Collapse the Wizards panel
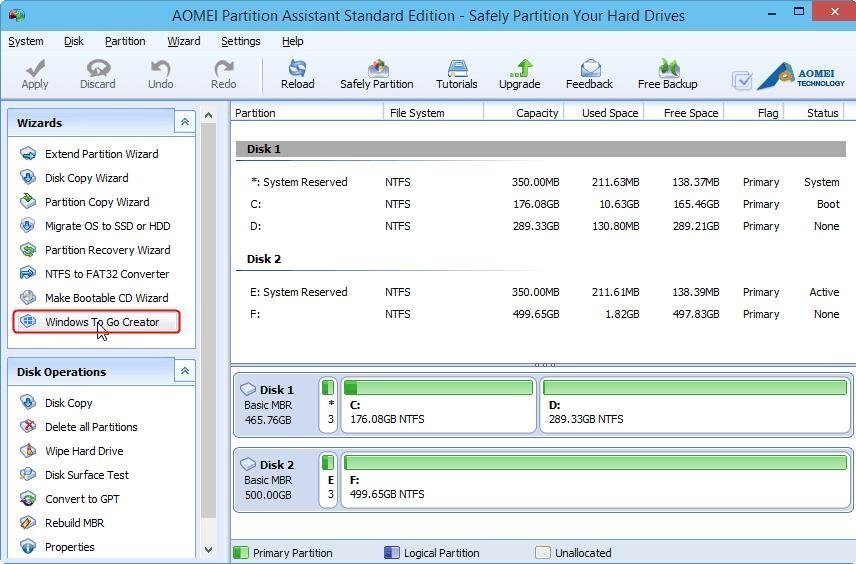The height and width of the screenshot is (564, 856). coord(185,122)
